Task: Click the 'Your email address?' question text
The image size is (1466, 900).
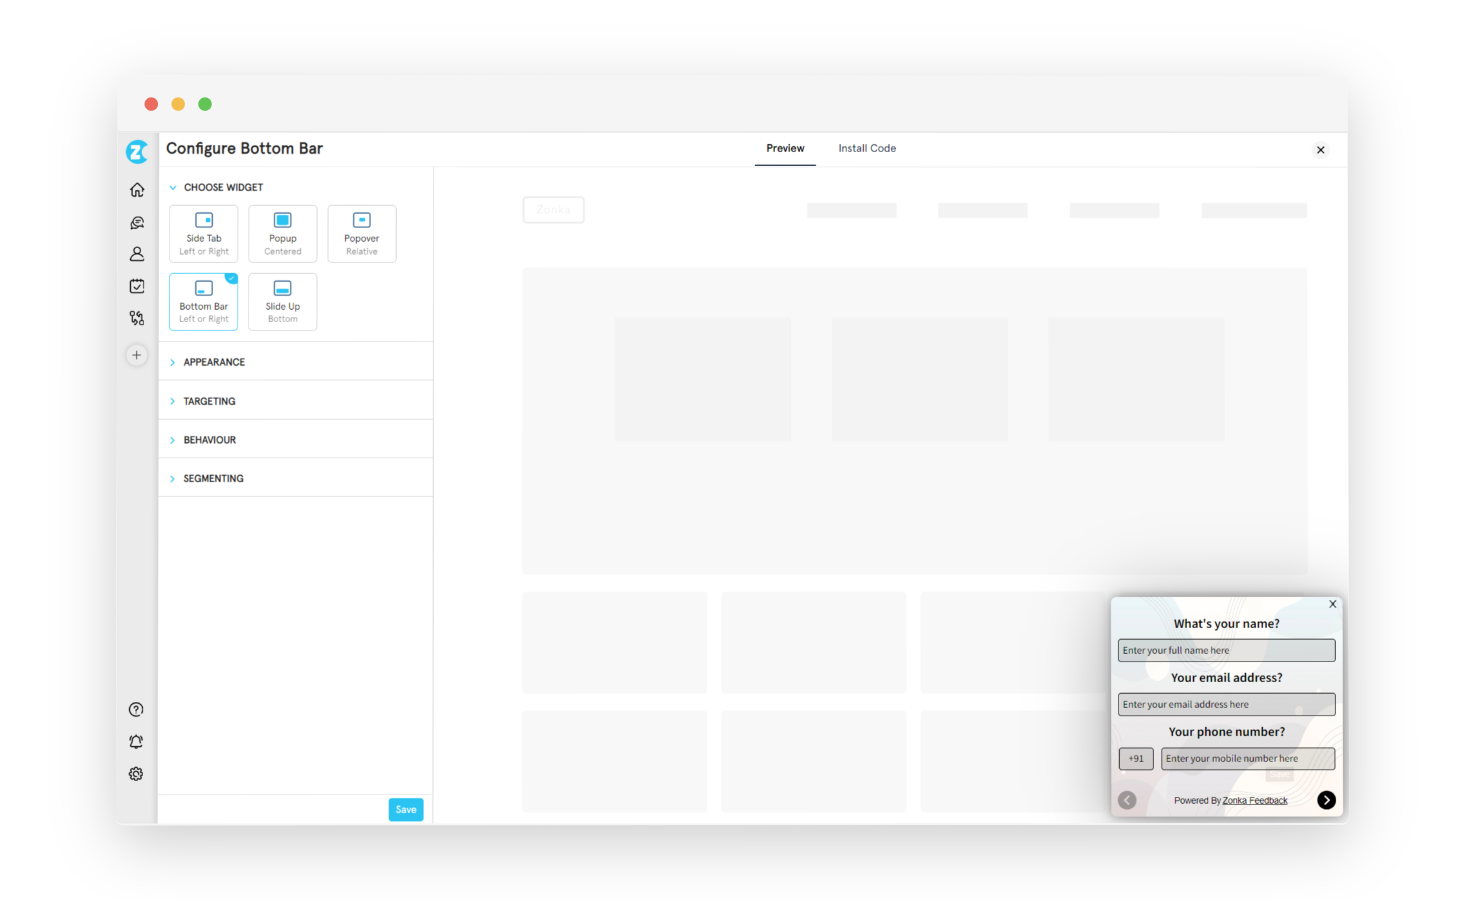Action: click(1226, 678)
